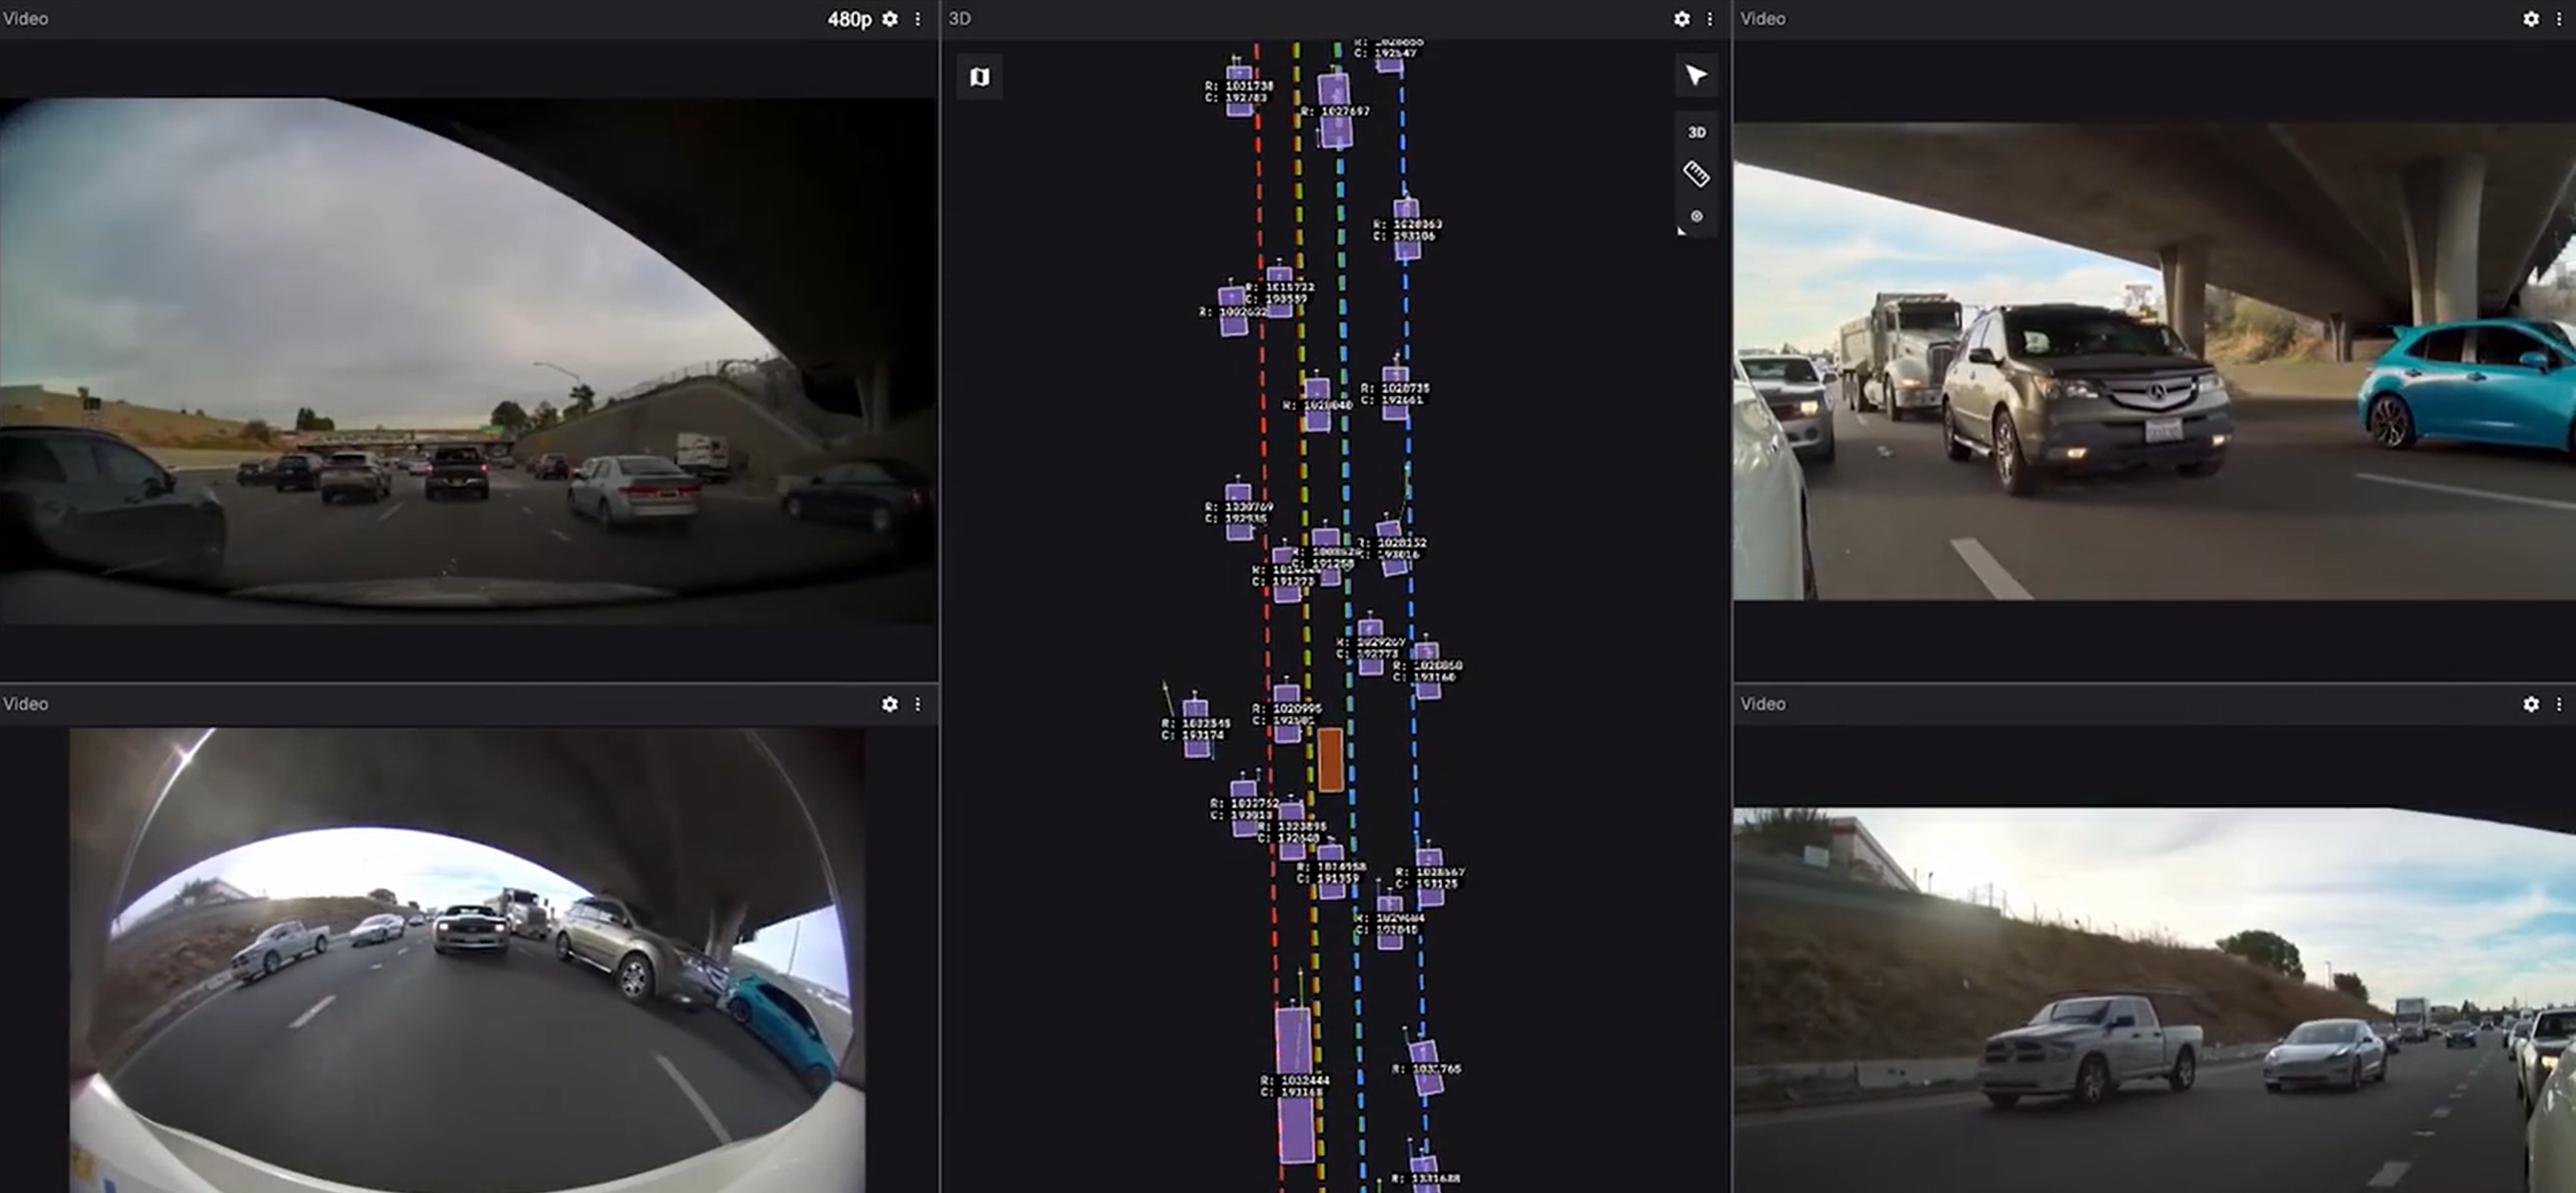Open settings gear beside 480p label
The width and height of the screenshot is (2576, 1193).
coord(890,19)
